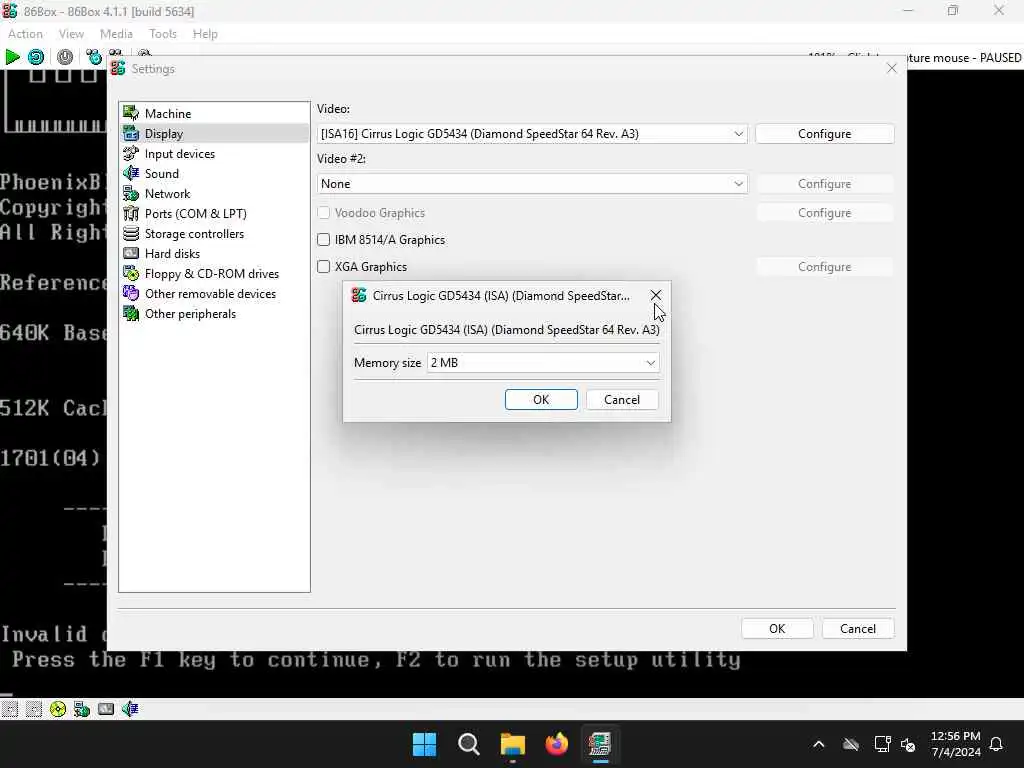Image resolution: width=1024 pixels, height=768 pixels.
Task: Click OK in Cirrus Logic dialog
Action: tap(541, 400)
